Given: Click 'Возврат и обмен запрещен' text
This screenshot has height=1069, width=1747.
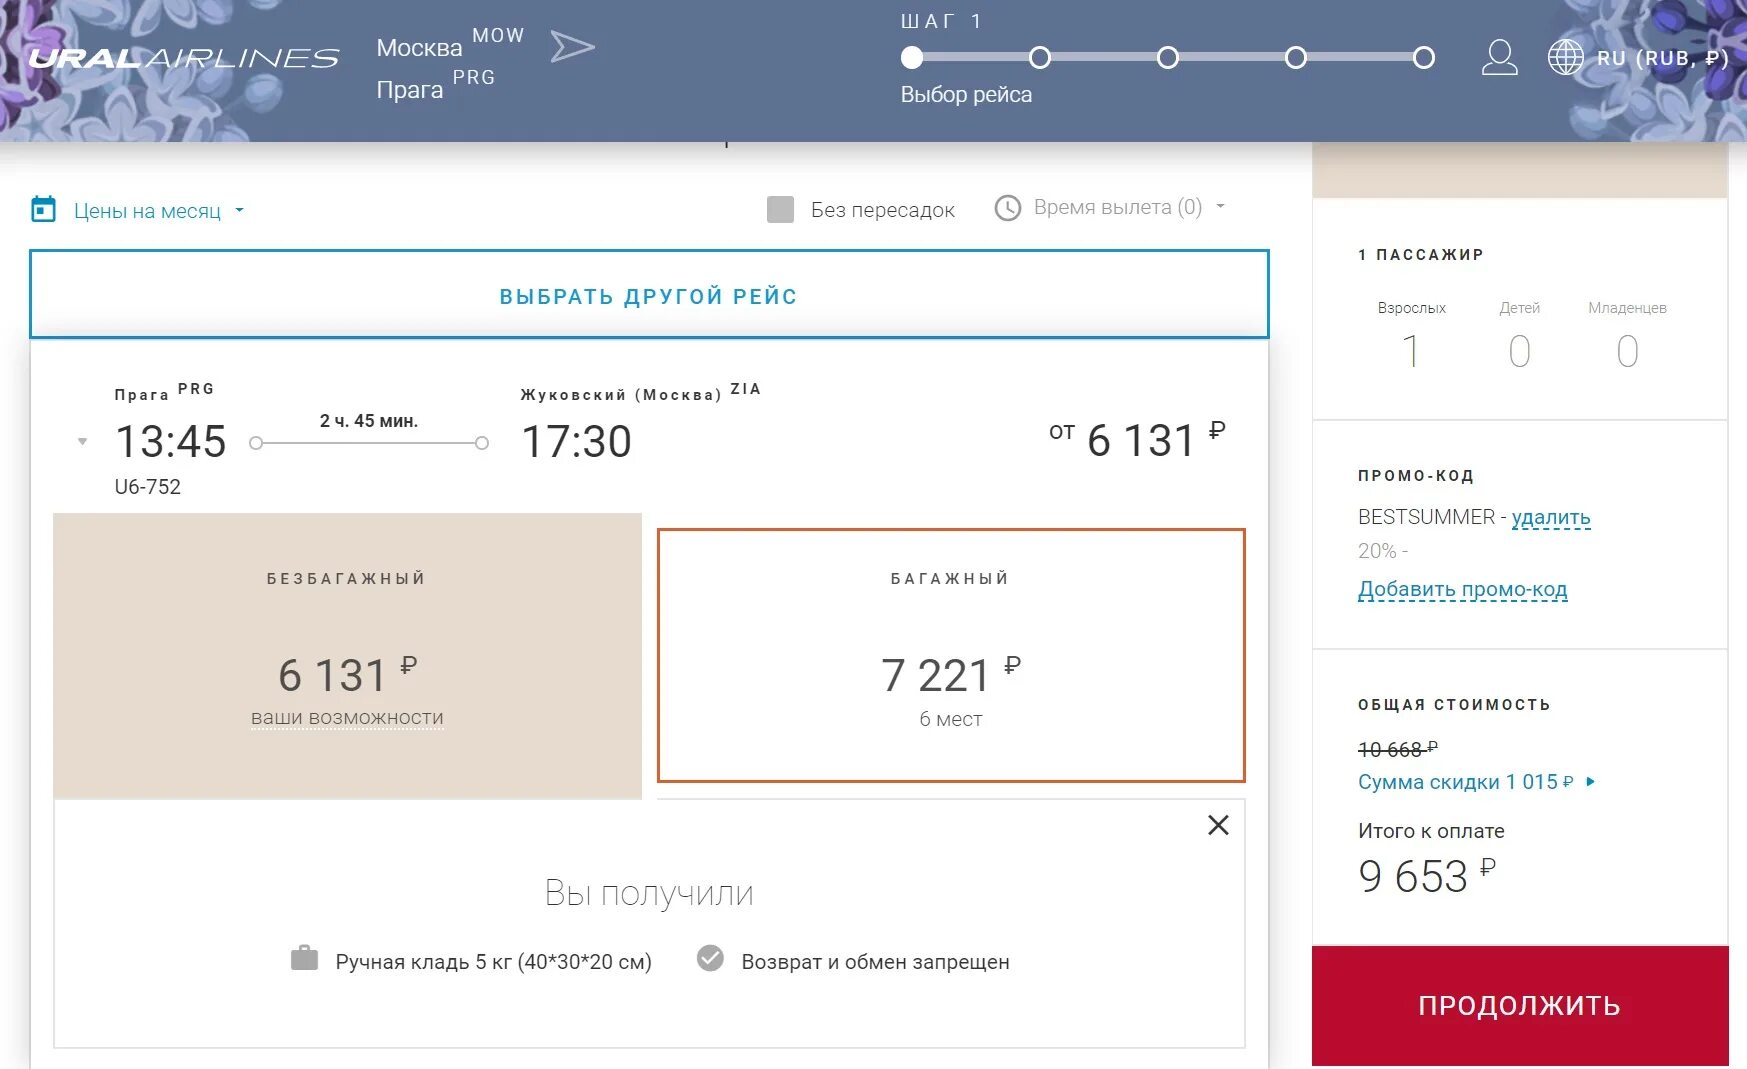Looking at the screenshot, I should click(875, 962).
